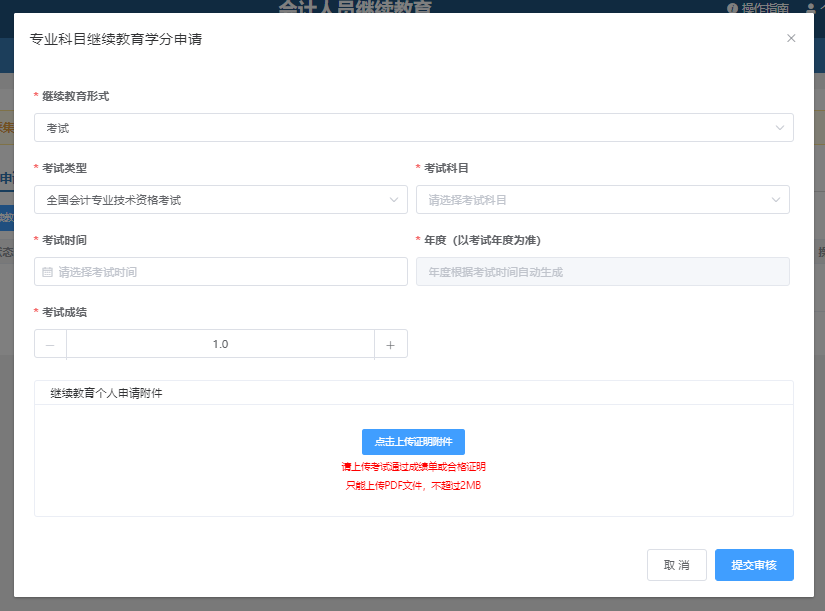
Task: Click the 取消 button
Action: tap(676, 565)
